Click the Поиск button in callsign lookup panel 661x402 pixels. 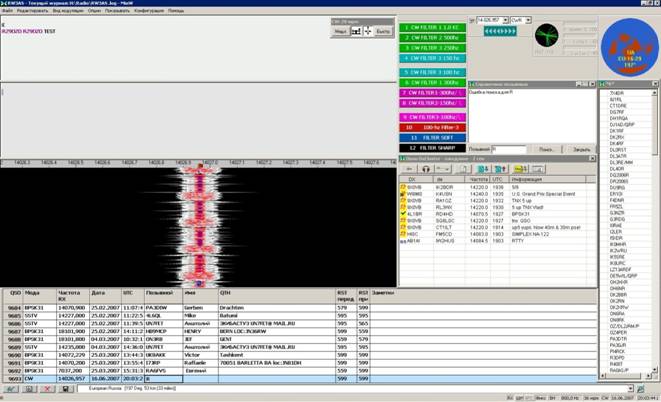point(547,149)
